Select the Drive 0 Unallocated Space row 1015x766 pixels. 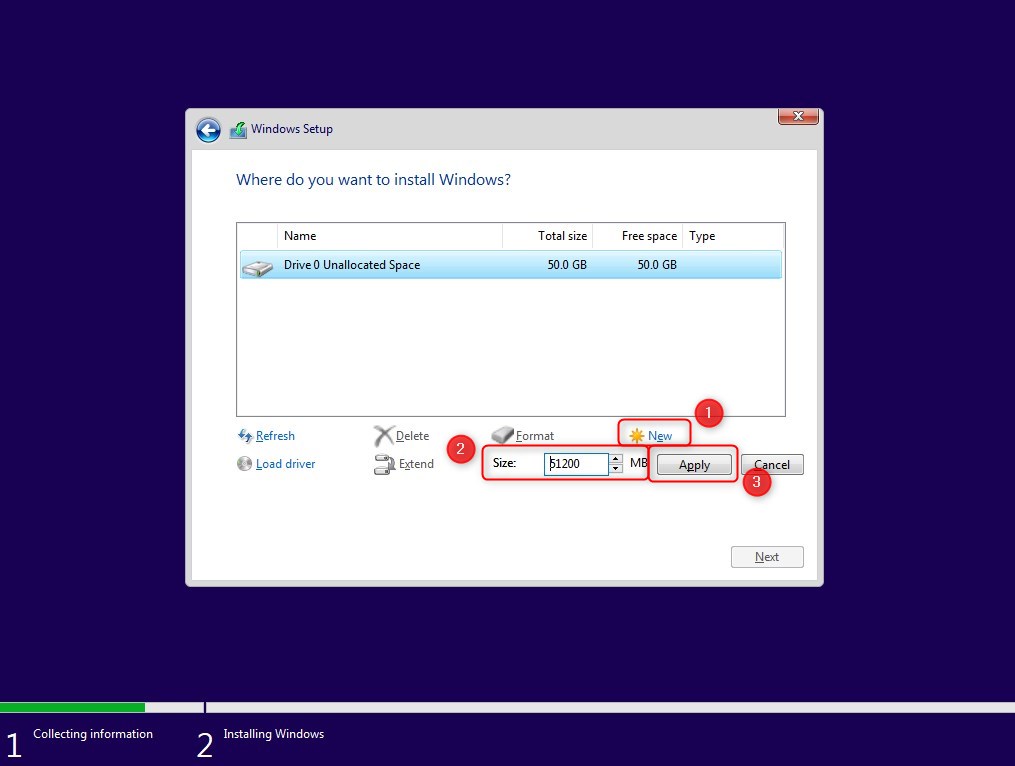(511, 265)
